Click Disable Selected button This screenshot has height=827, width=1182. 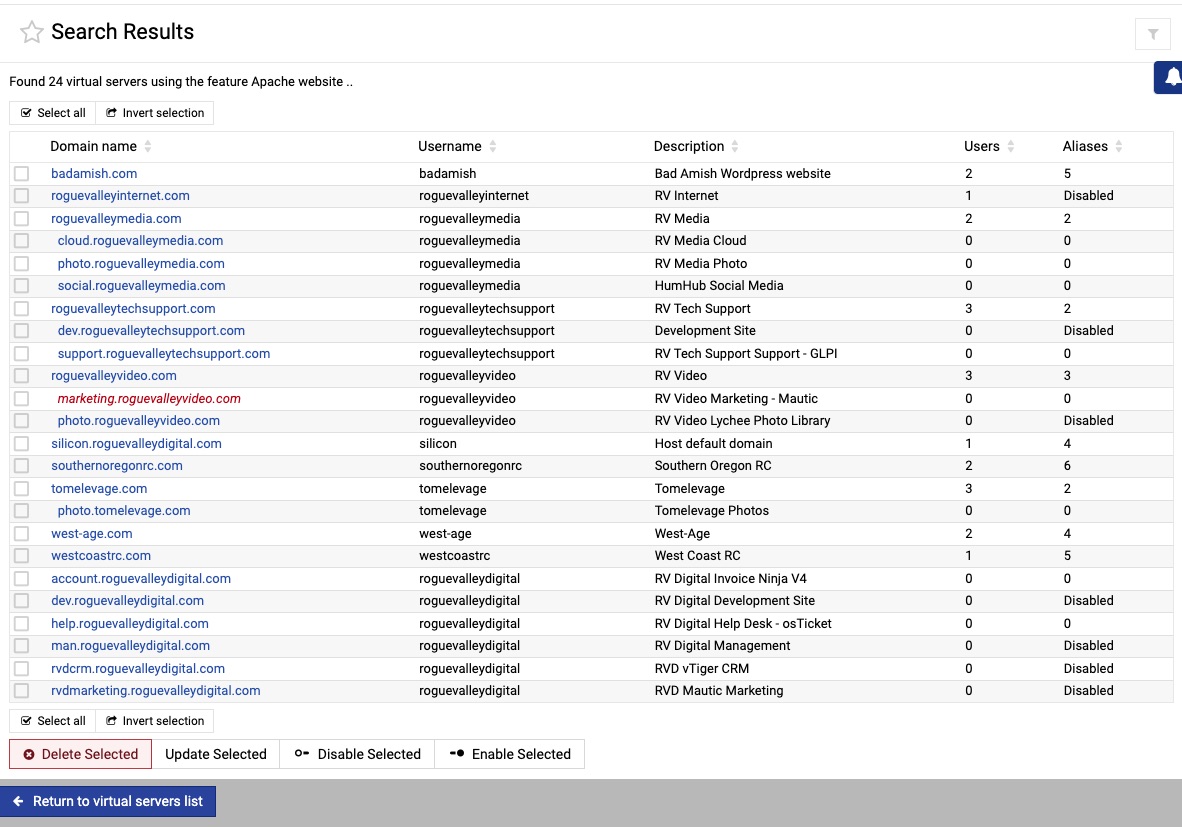(357, 754)
